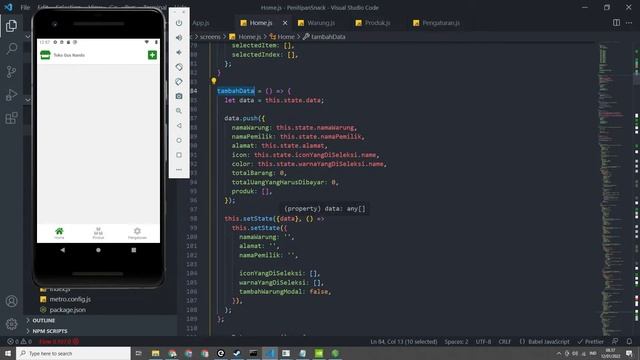Click the lightbulb code action icon
The height and width of the screenshot is (360, 640).
coord(213,81)
